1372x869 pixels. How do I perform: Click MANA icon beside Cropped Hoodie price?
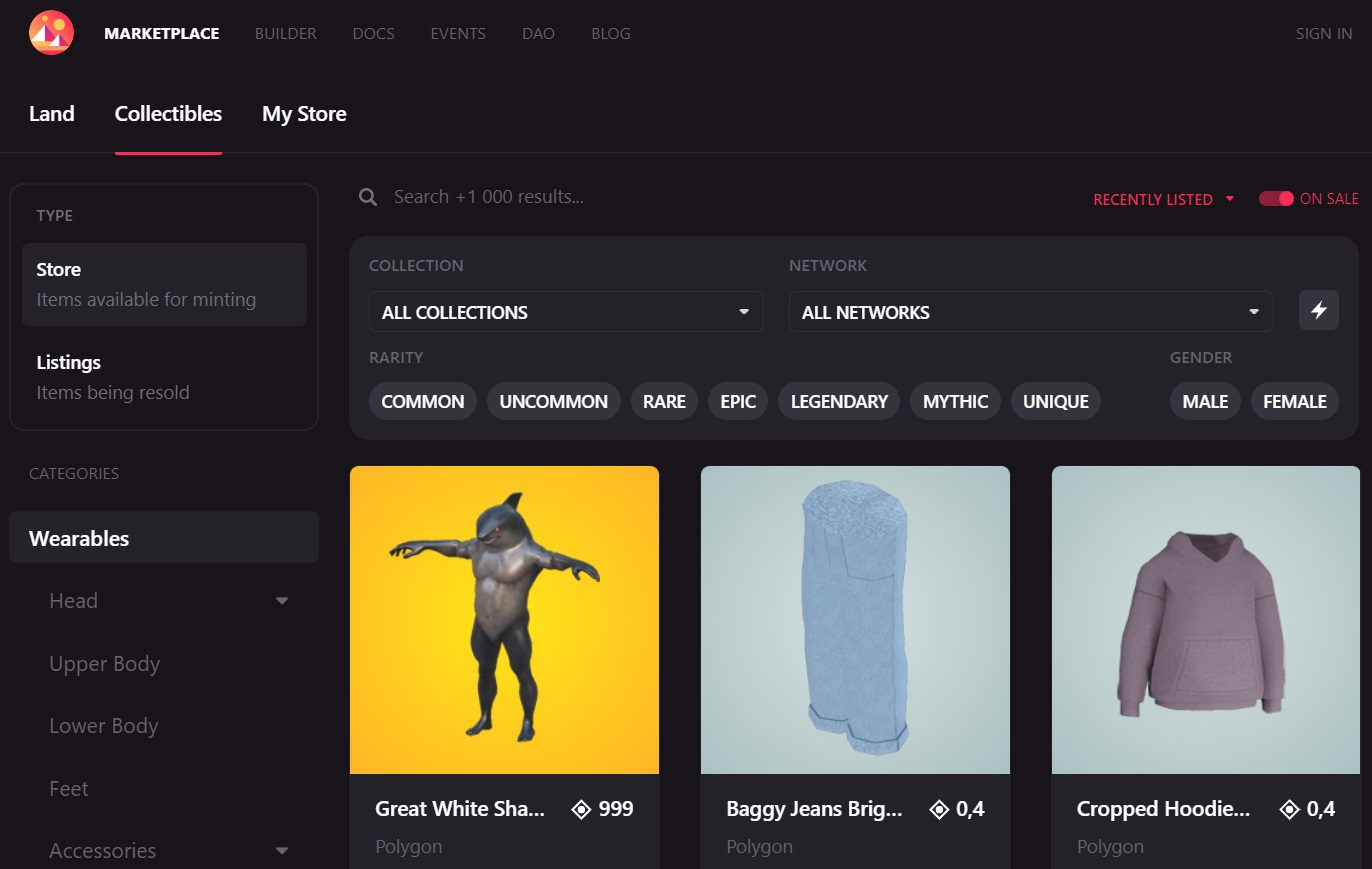click(1290, 809)
